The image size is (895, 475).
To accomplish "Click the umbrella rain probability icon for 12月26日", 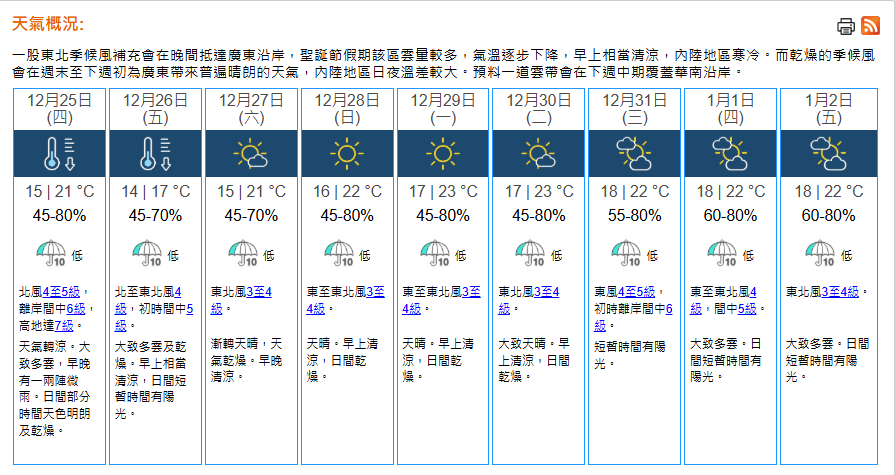I will (147, 251).
